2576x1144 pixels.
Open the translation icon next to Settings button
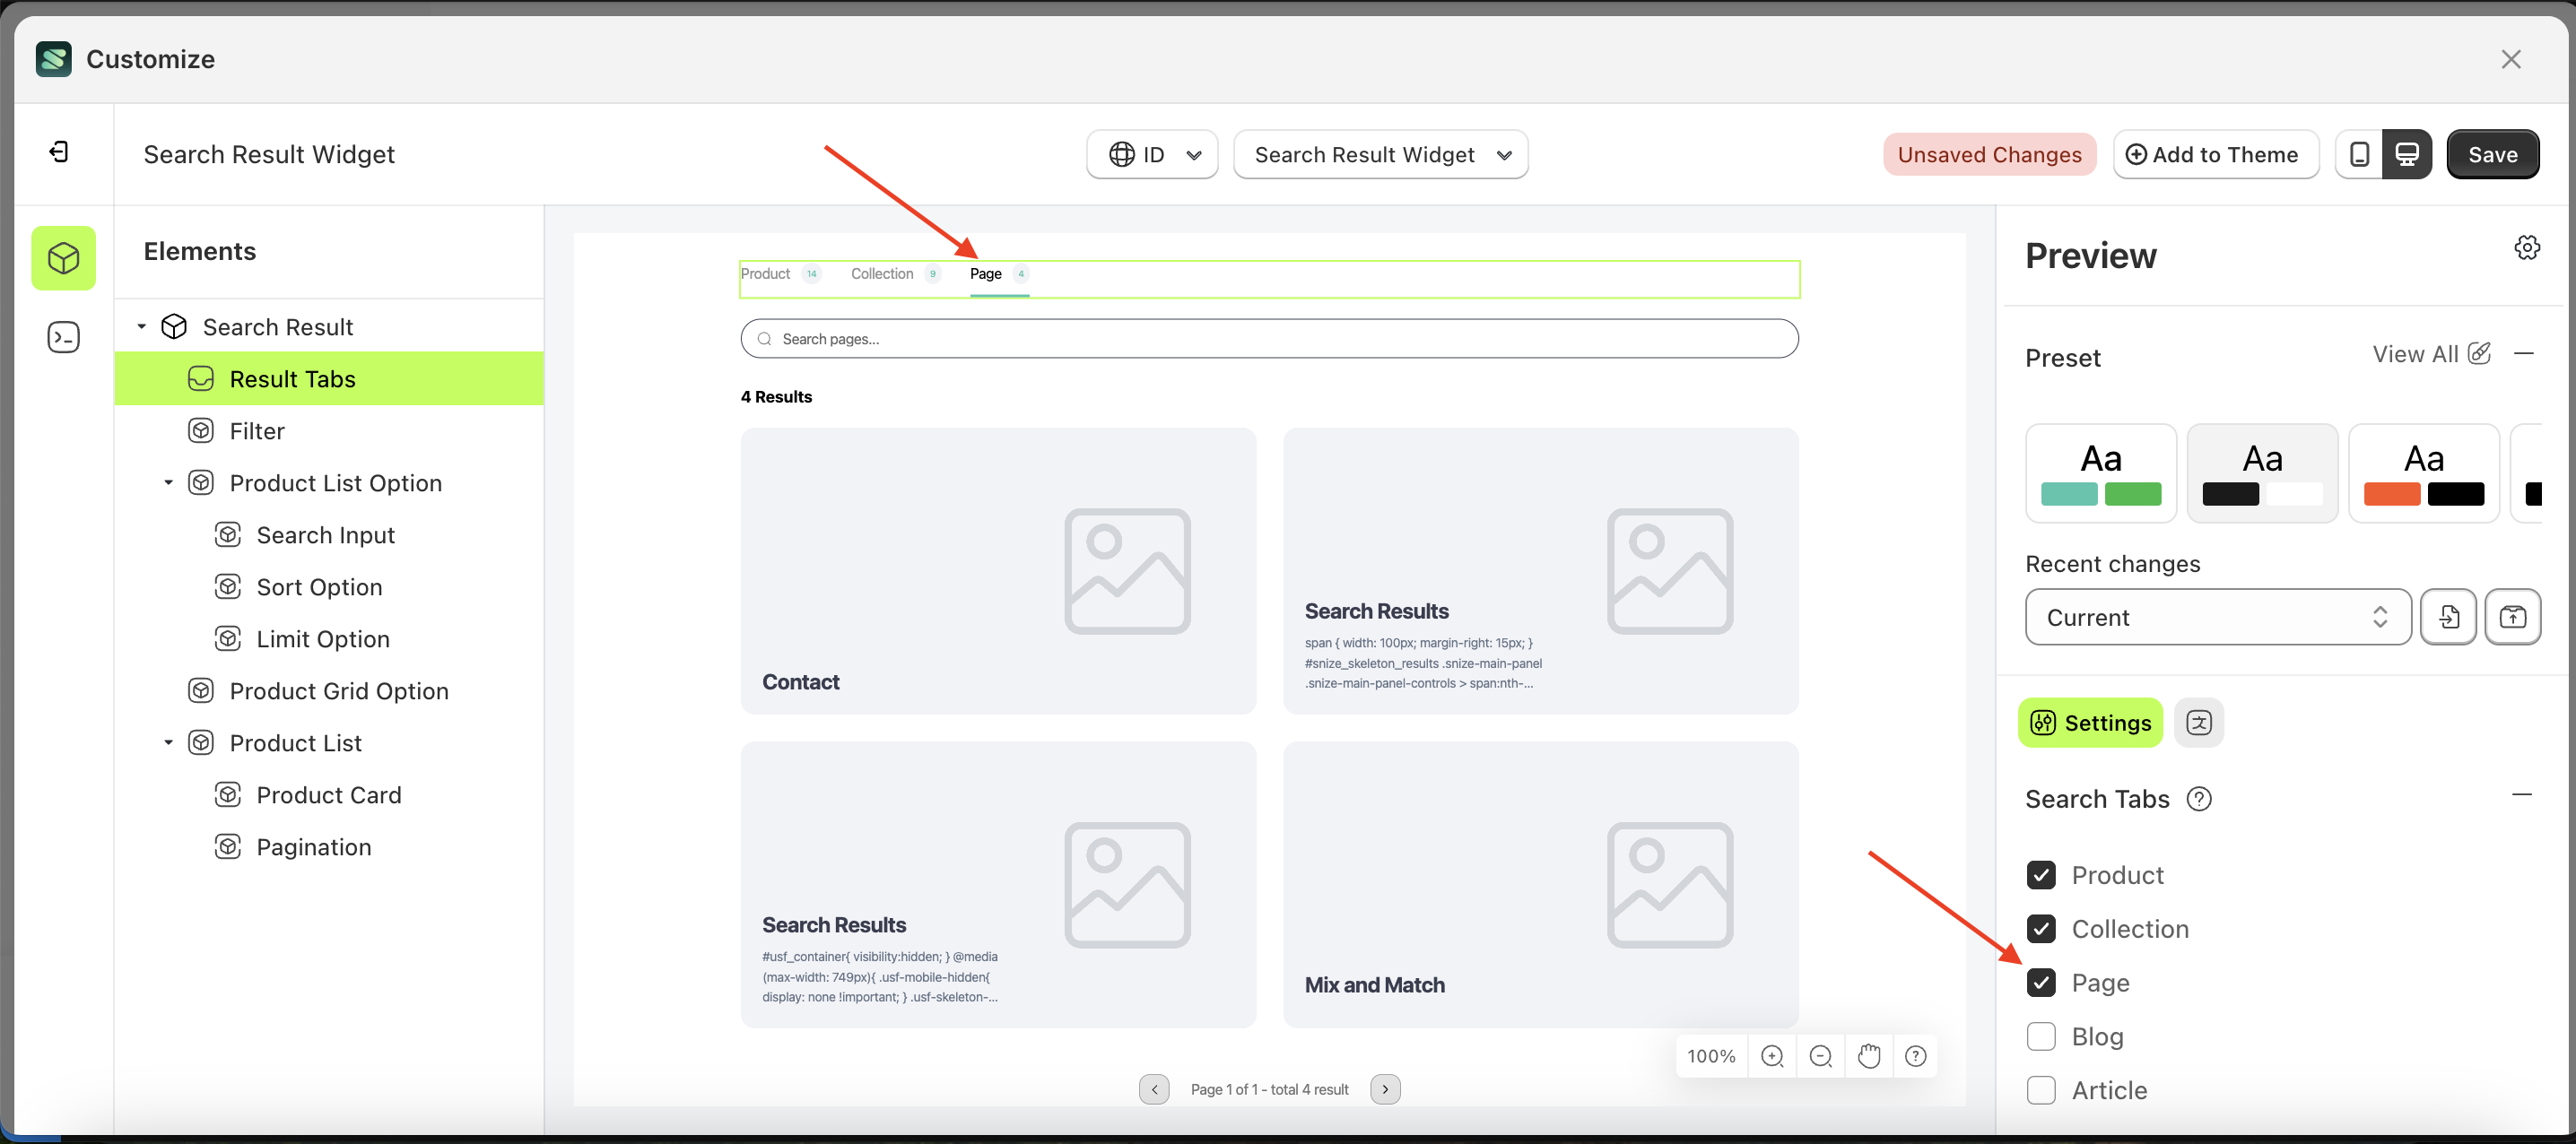(2198, 722)
